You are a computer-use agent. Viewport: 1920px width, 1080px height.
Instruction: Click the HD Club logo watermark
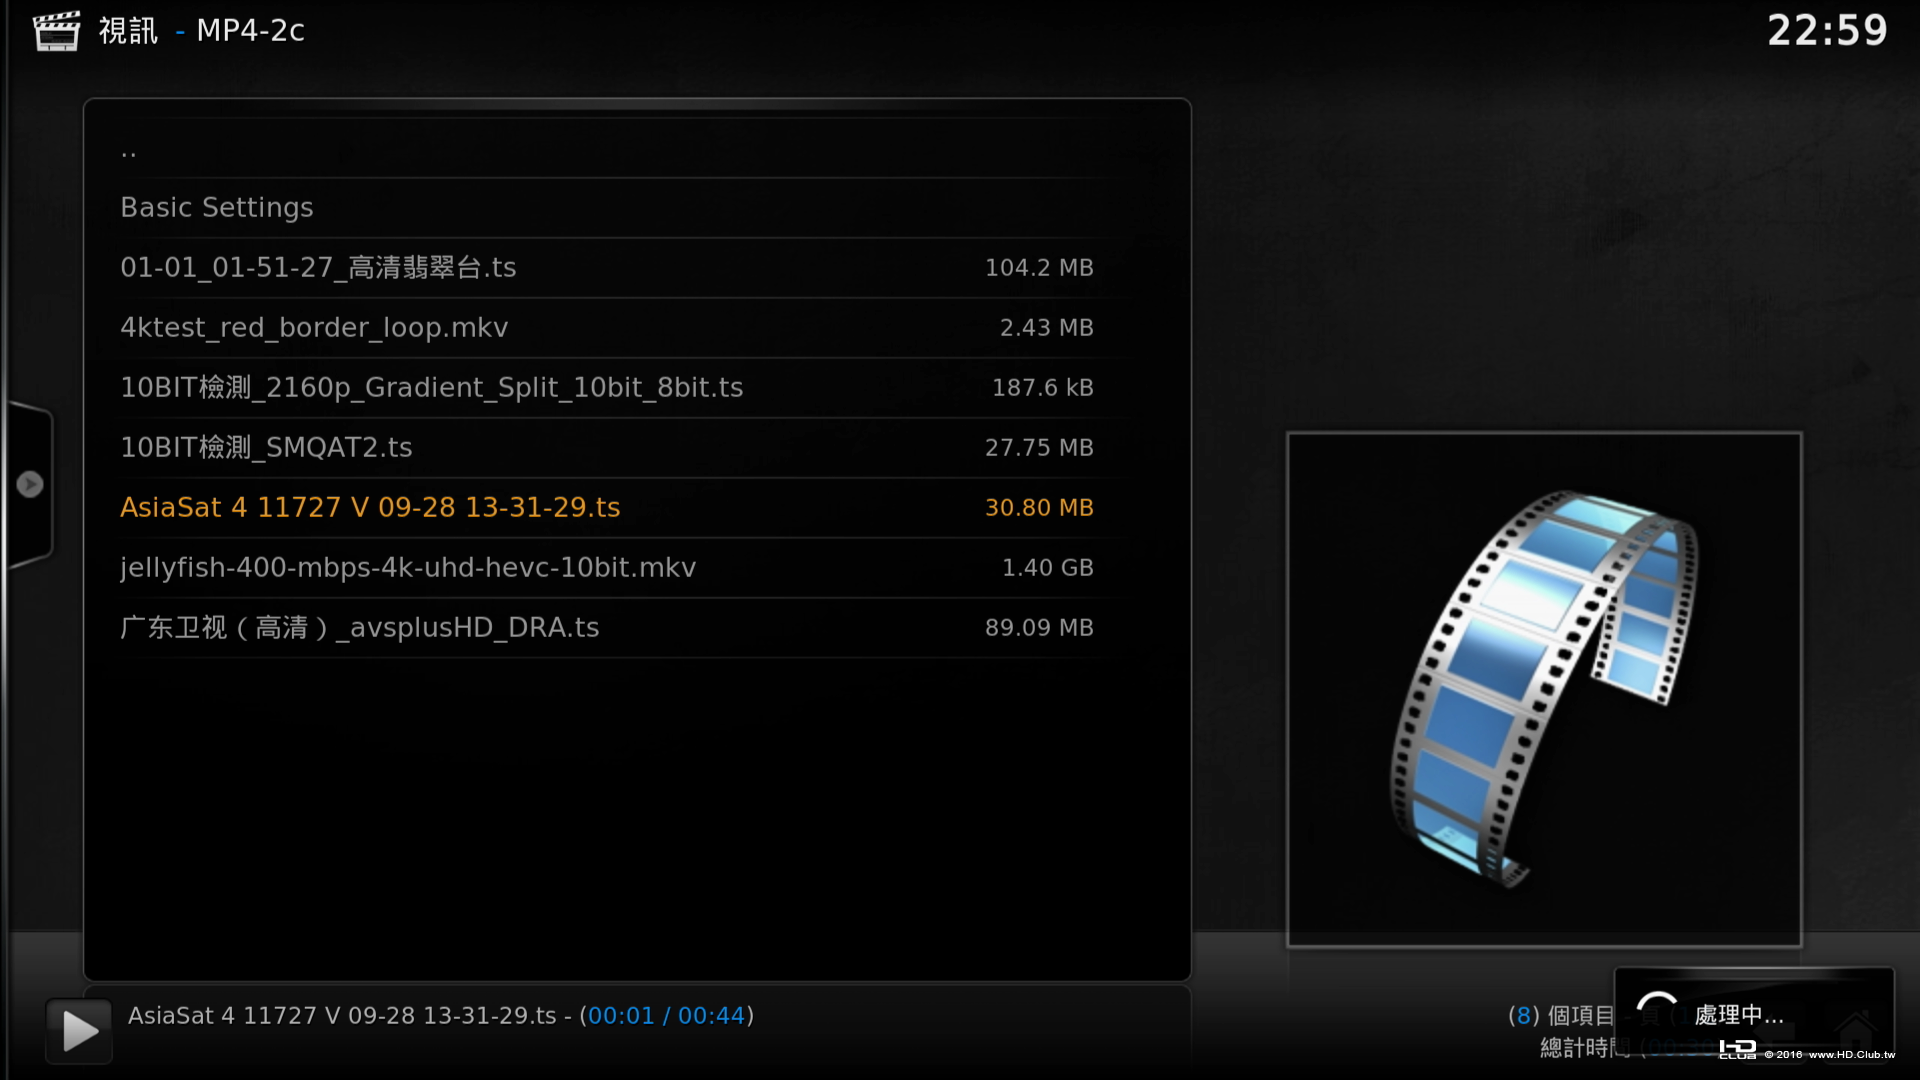click(x=1738, y=1049)
